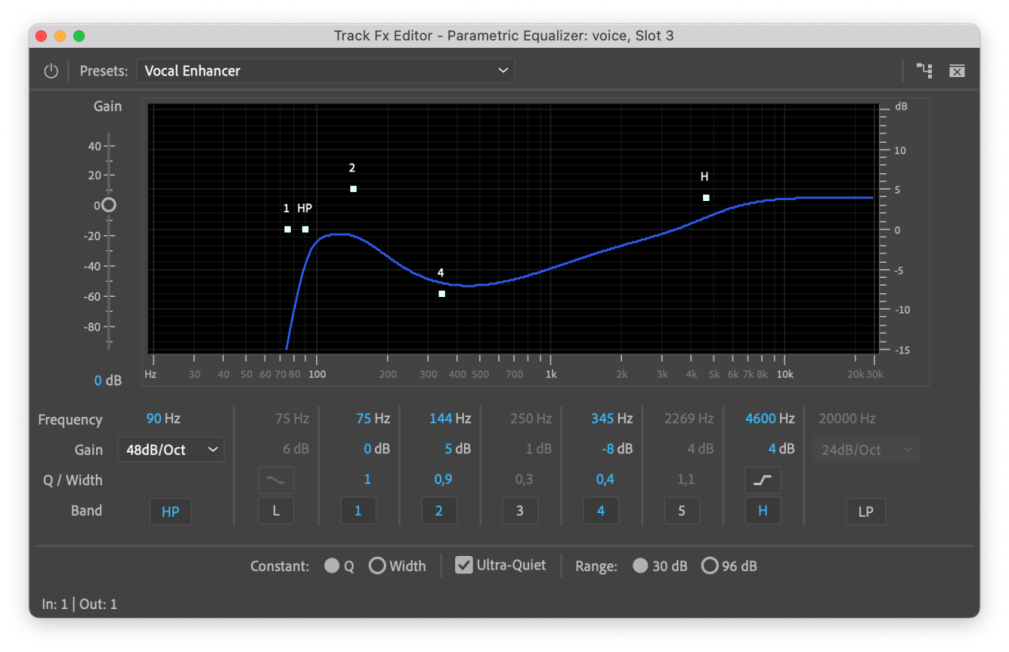
Task: Open the 48dB/Oct high-pass slope dropdown
Action: pos(171,450)
